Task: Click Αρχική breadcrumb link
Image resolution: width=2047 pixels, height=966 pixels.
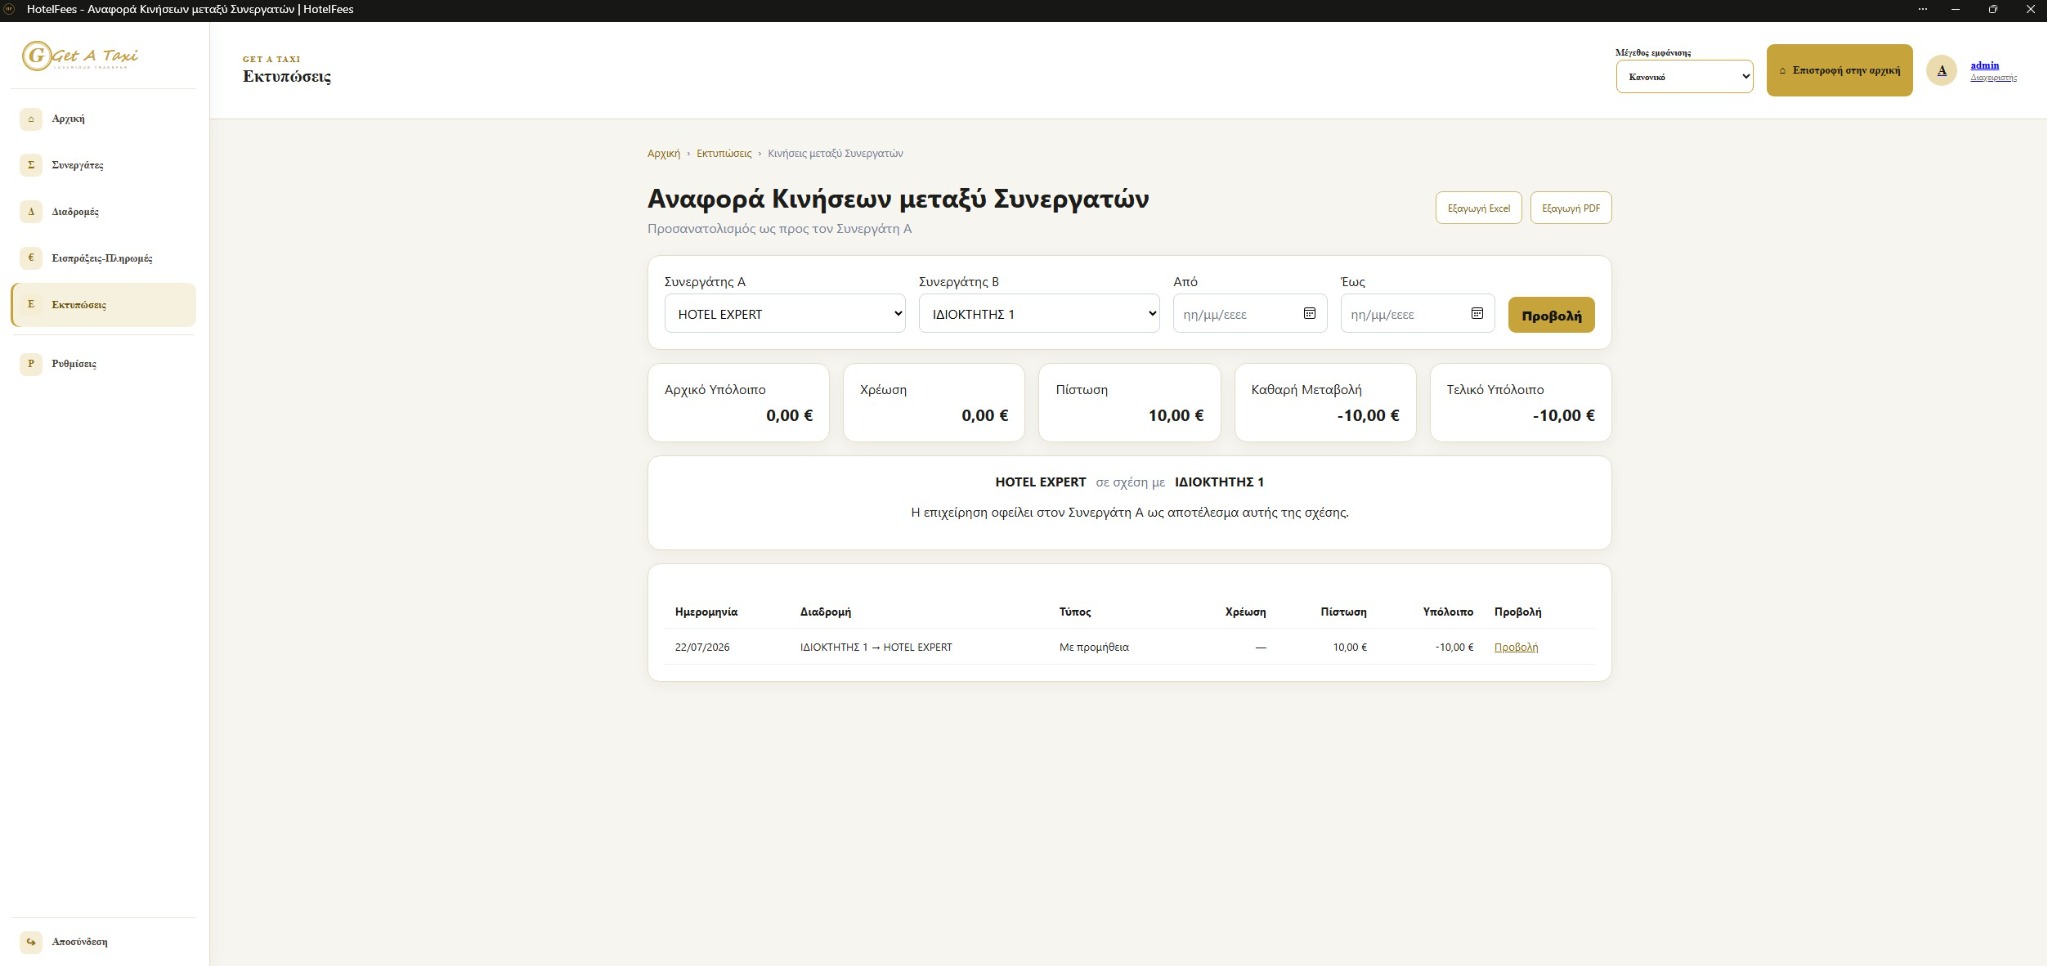Action: [663, 154]
